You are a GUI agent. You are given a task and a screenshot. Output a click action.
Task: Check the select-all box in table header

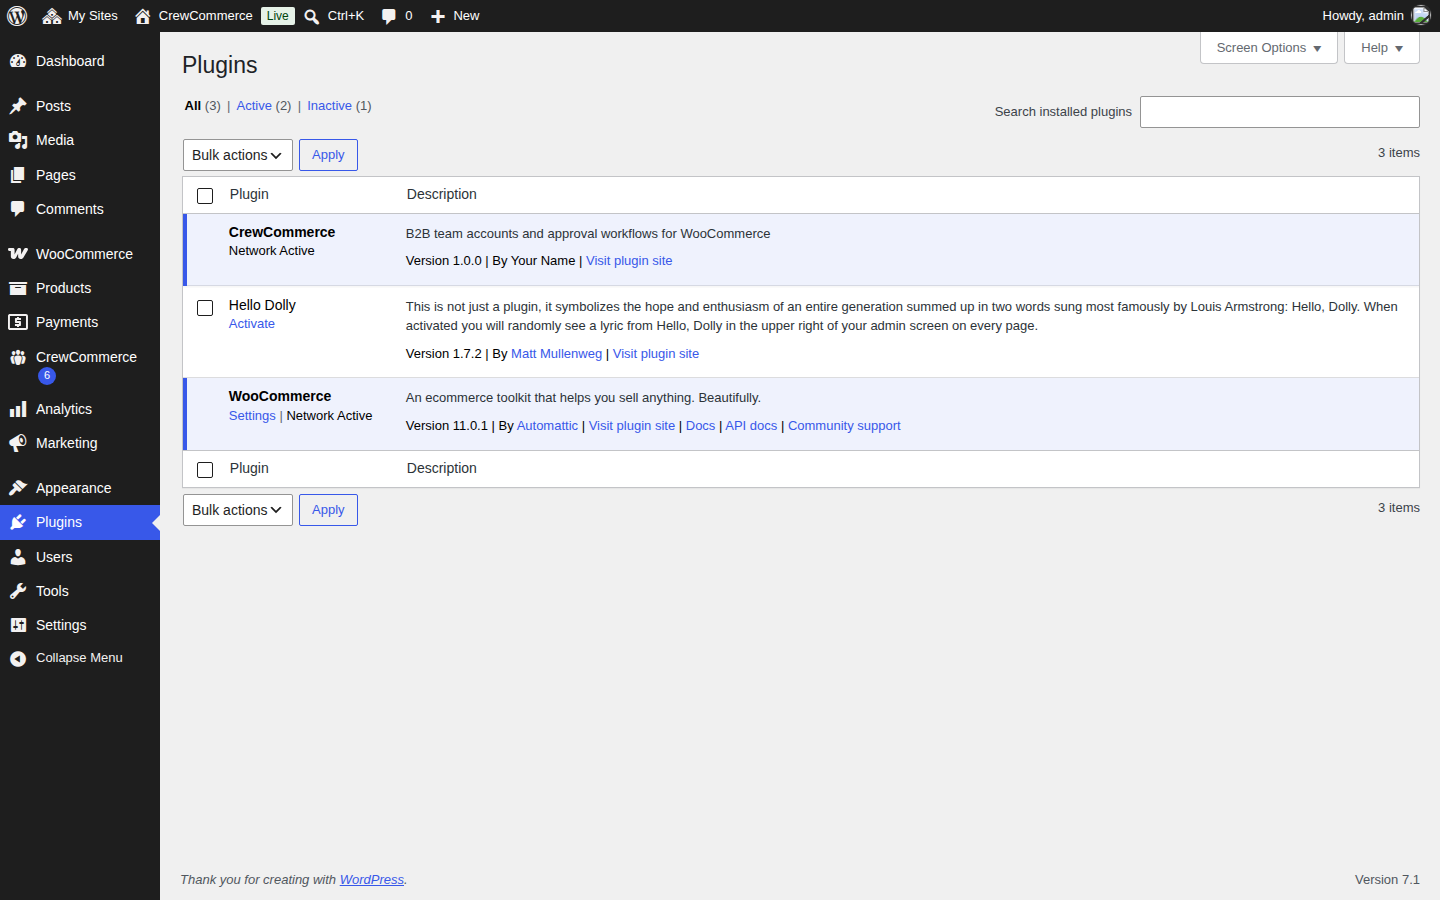tap(205, 196)
